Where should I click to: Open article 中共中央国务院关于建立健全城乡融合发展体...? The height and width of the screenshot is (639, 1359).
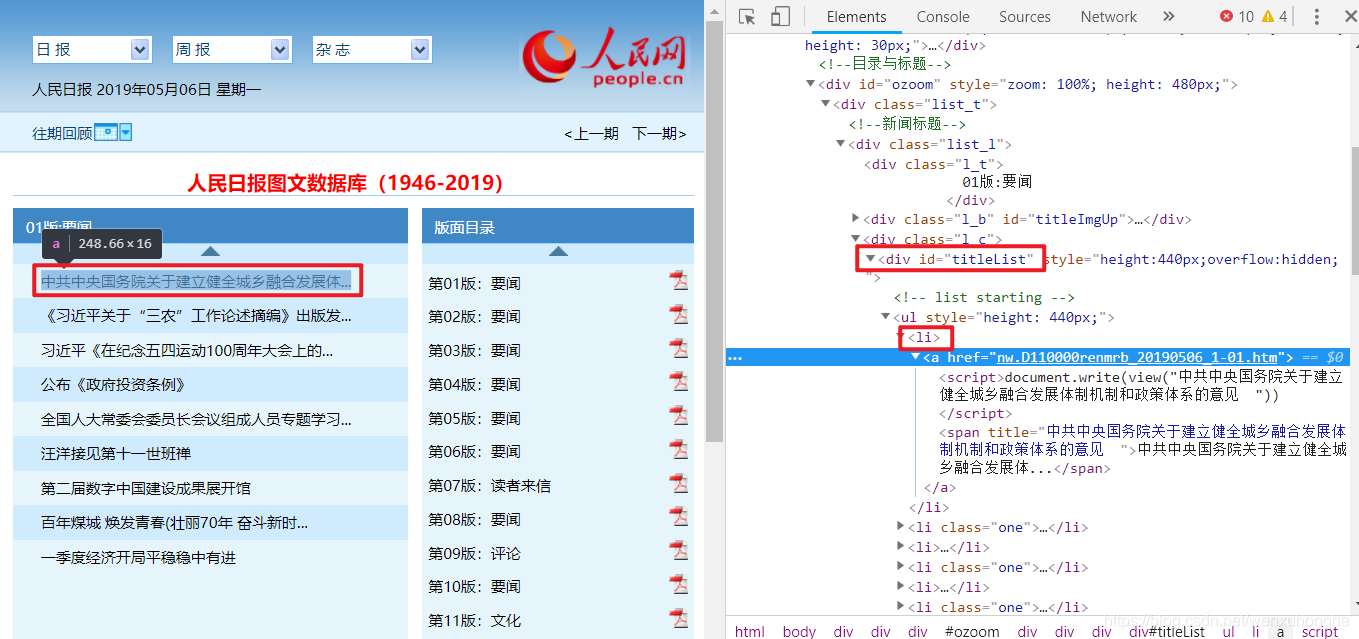(x=196, y=281)
